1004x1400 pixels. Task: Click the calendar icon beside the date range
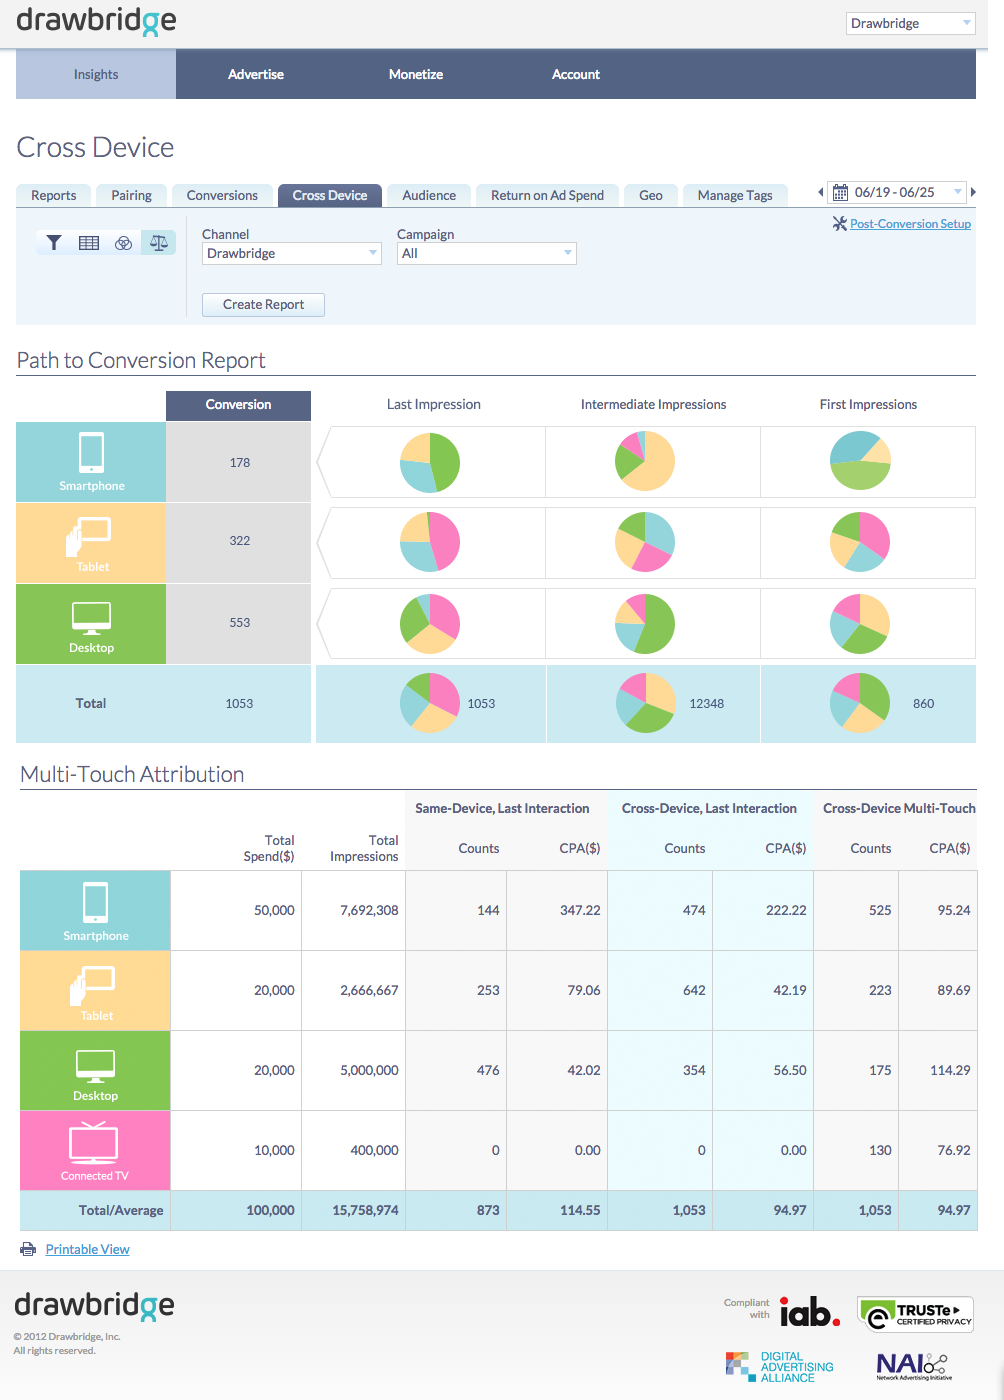(840, 193)
